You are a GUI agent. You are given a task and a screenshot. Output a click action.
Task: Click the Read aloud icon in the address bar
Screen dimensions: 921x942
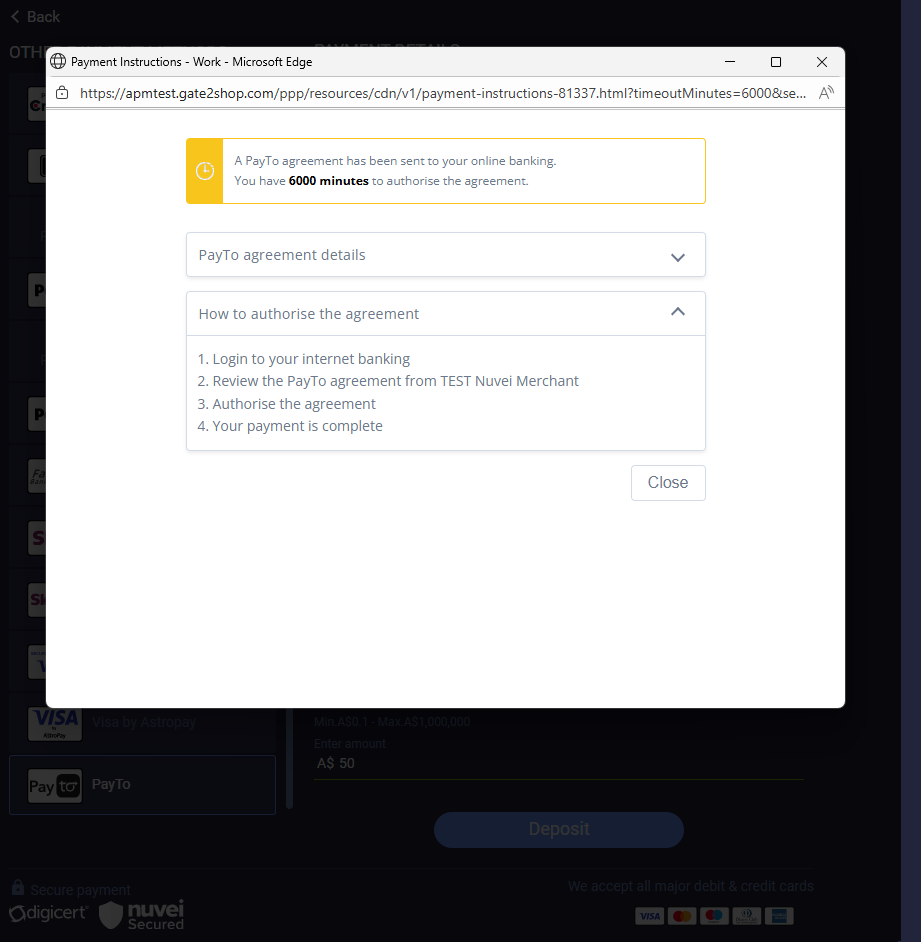825,93
